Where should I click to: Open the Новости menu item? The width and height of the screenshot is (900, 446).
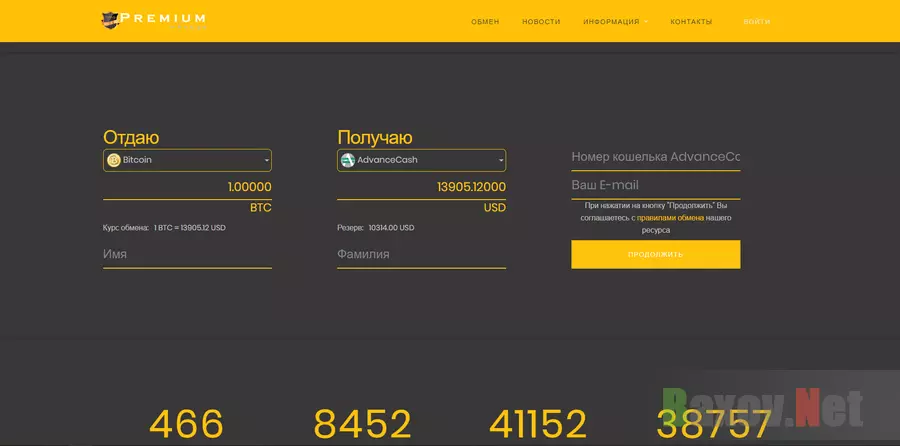[541, 22]
